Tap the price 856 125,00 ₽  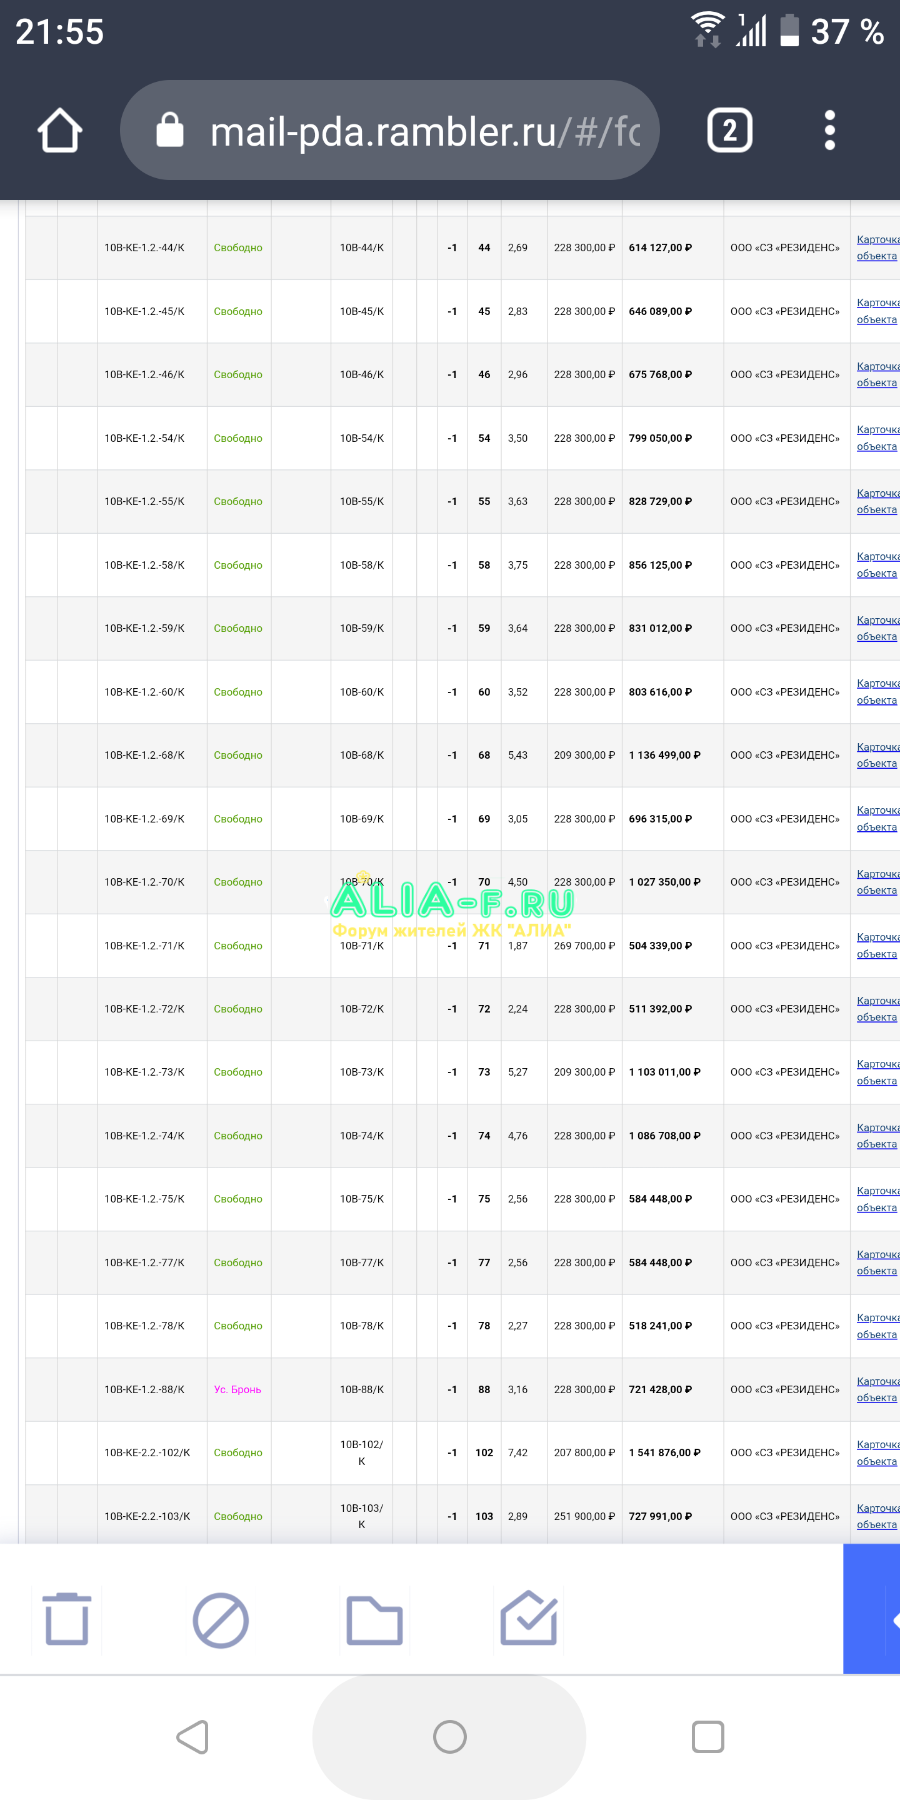(661, 565)
